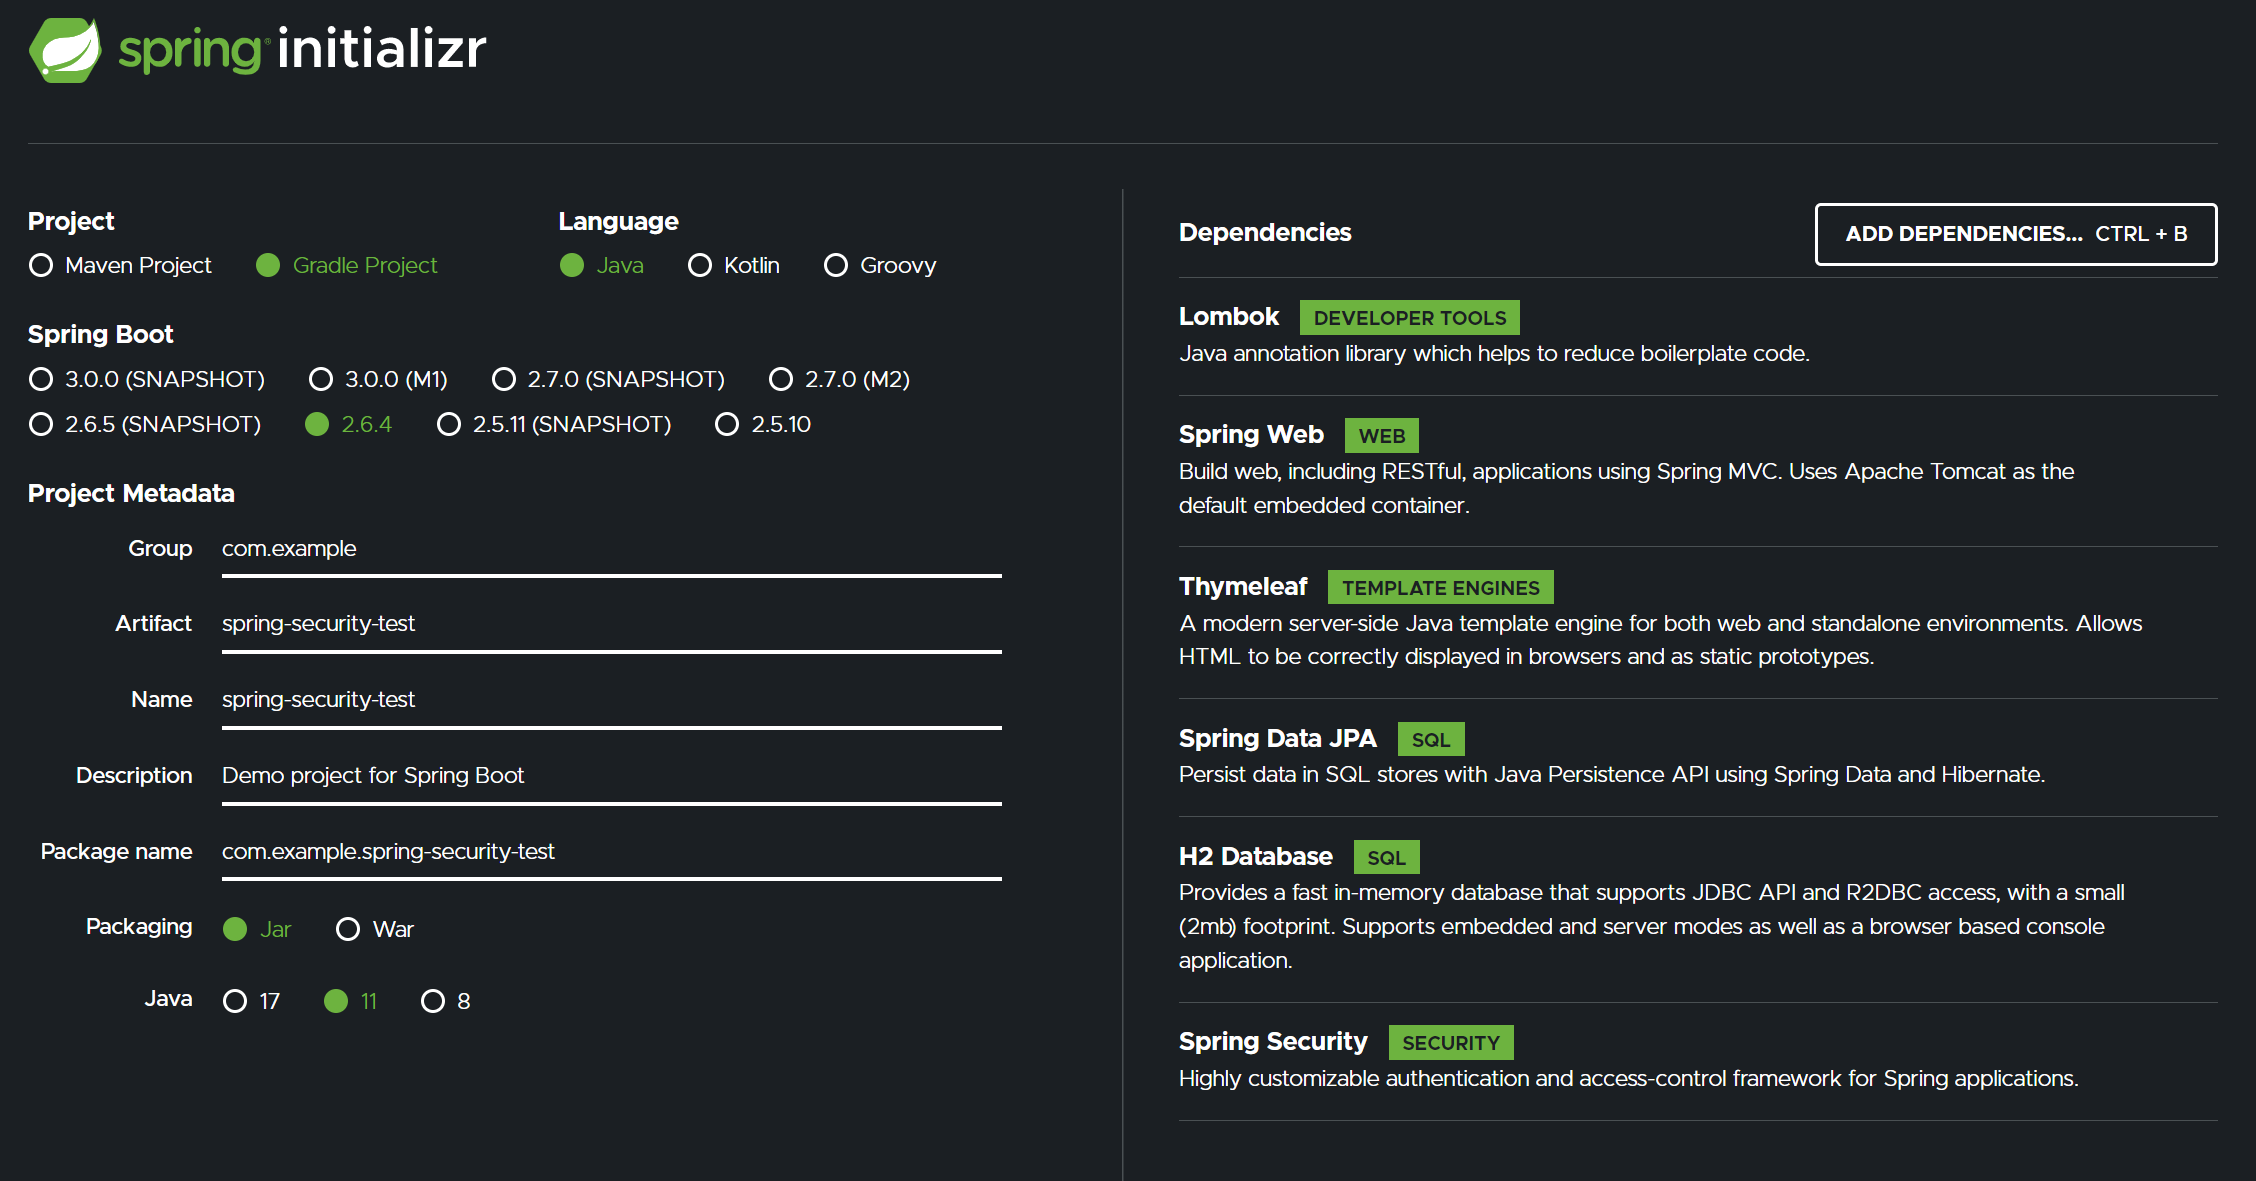
Task: Click the spring initializr title link
Action: [x=303, y=50]
